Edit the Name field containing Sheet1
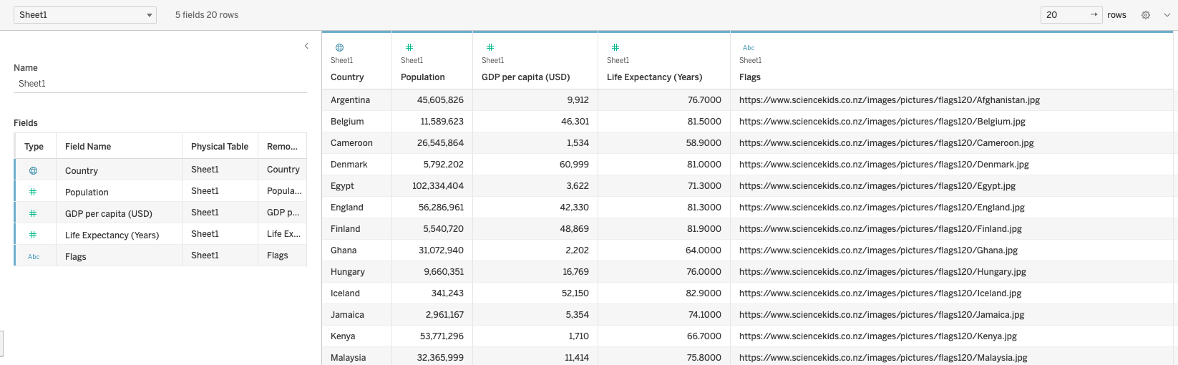The image size is (1178, 365). pyautogui.click(x=160, y=84)
